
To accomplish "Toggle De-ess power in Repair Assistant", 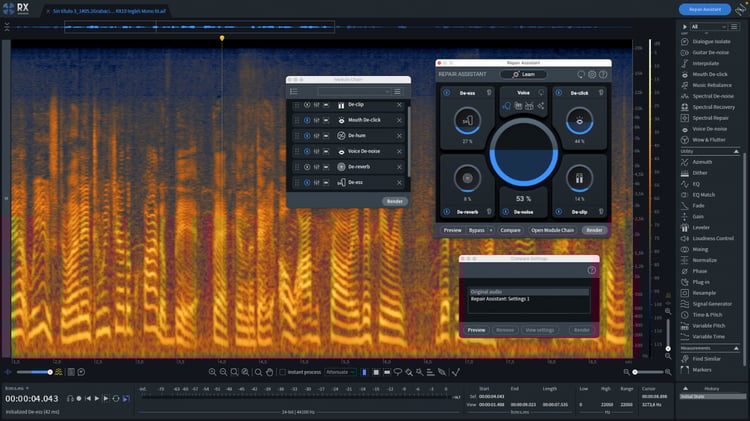I will pyautogui.click(x=447, y=93).
